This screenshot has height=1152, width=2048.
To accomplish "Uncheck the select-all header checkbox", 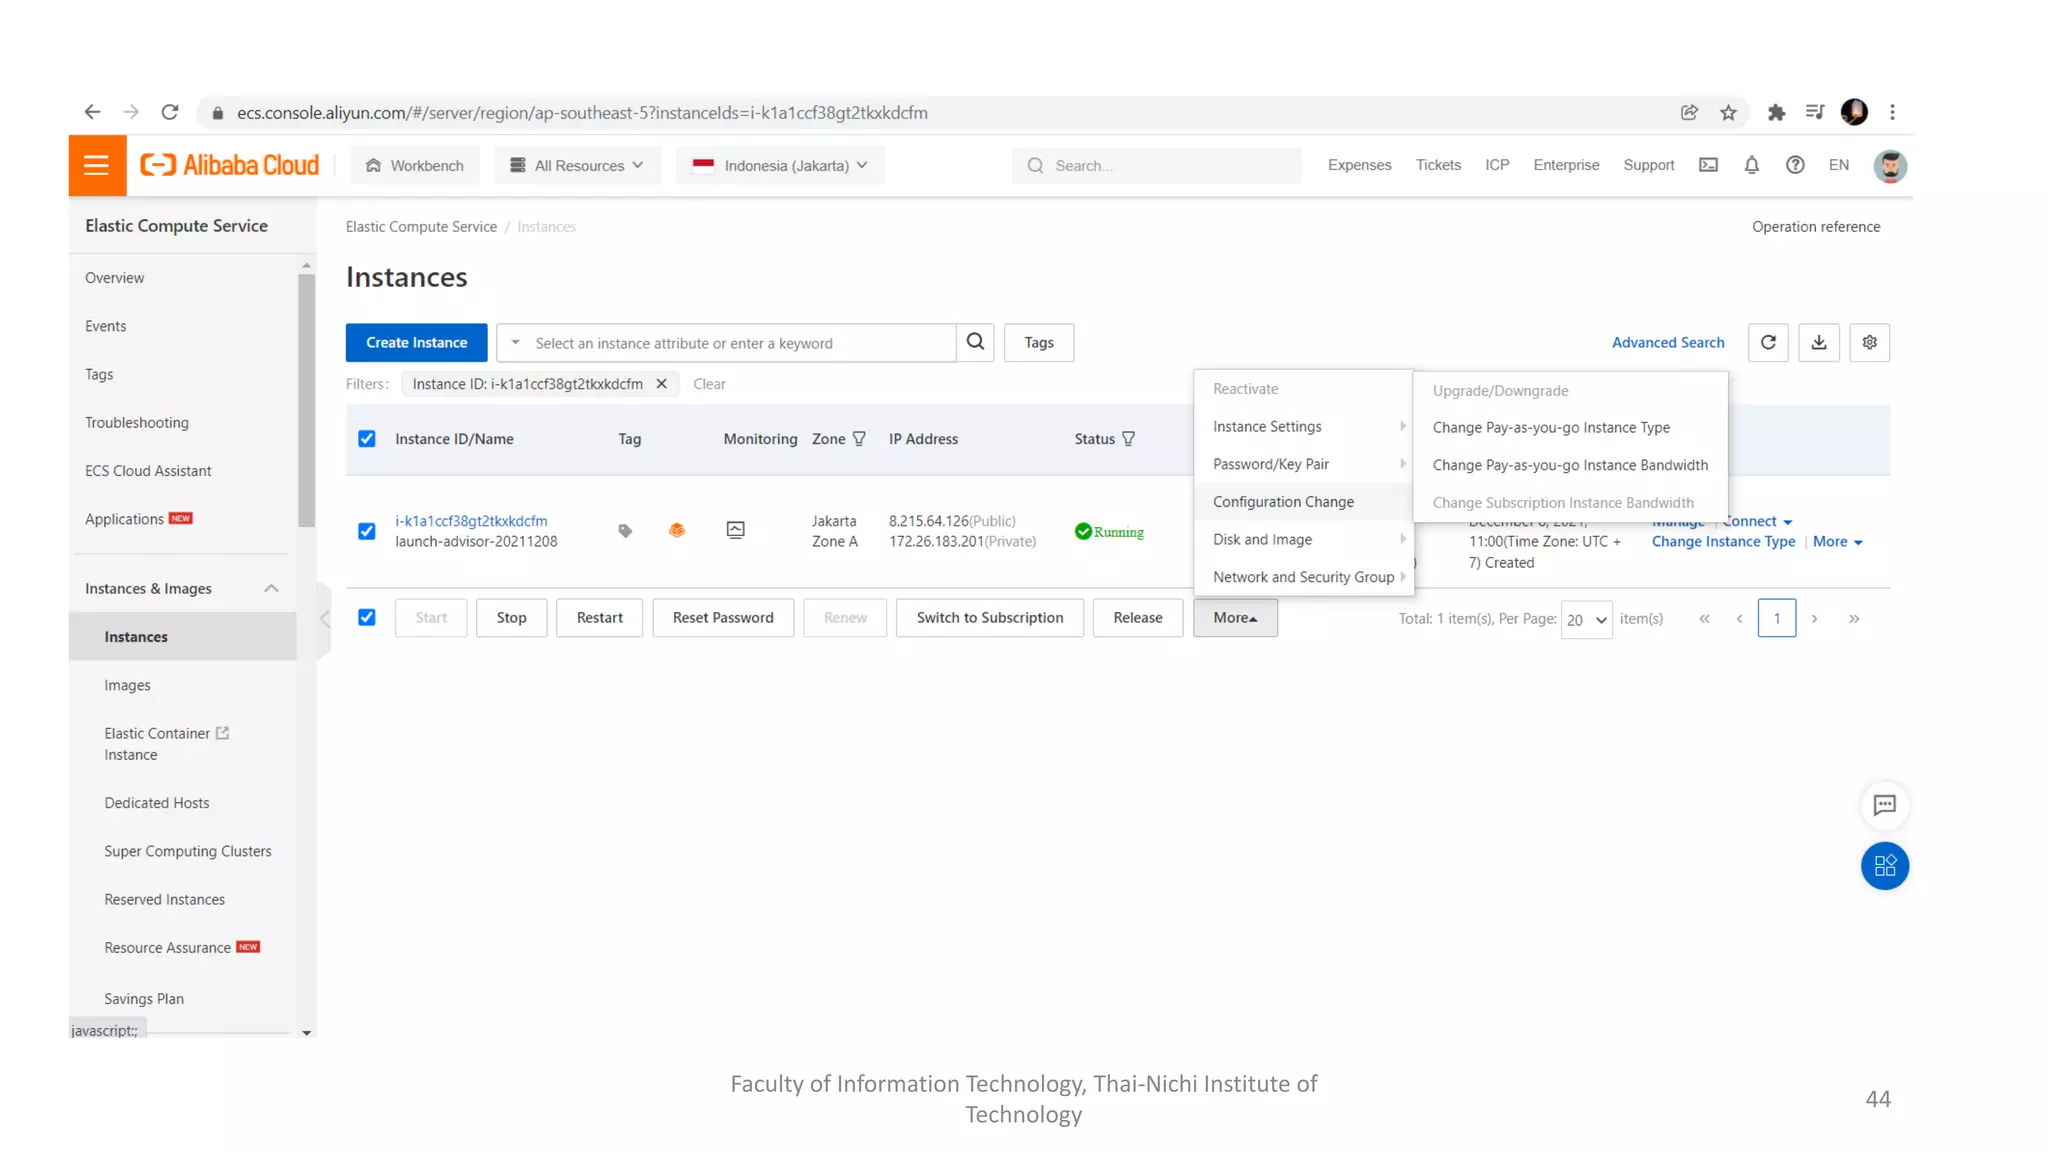I will pyautogui.click(x=367, y=439).
